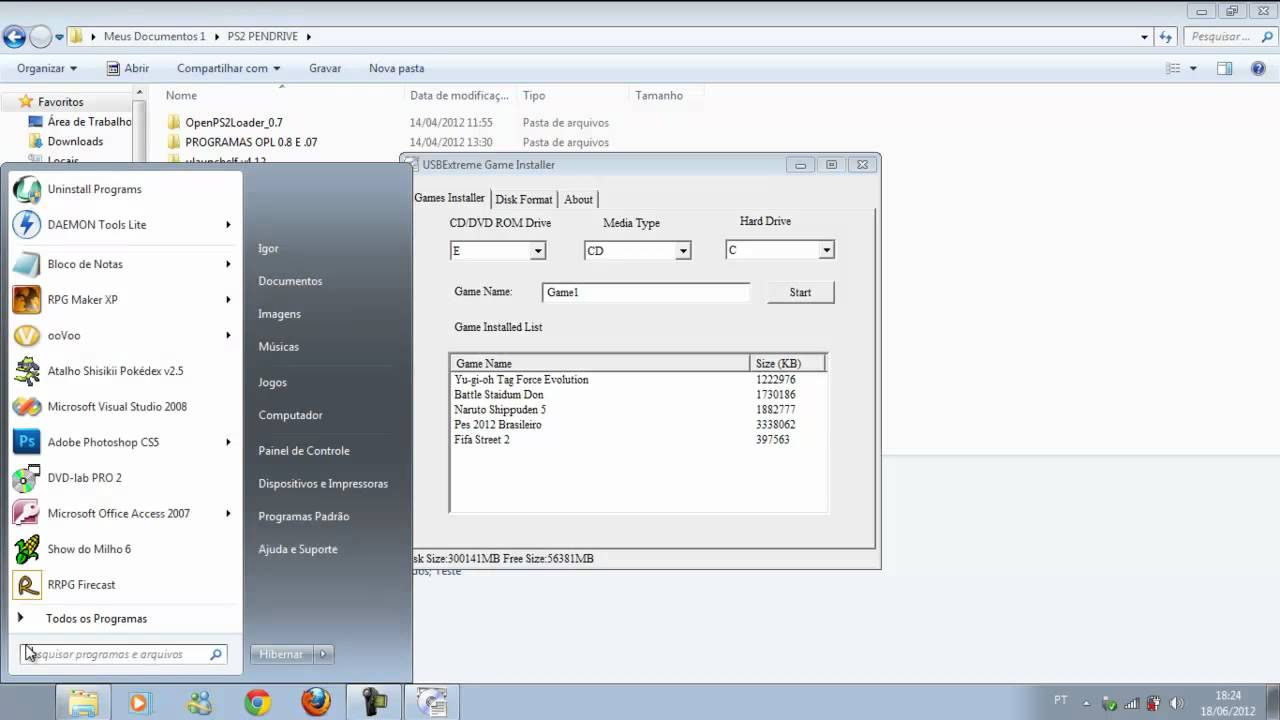Open Explorer help question-mark icon
Viewport: 1280px width, 720px height.
1258,68
